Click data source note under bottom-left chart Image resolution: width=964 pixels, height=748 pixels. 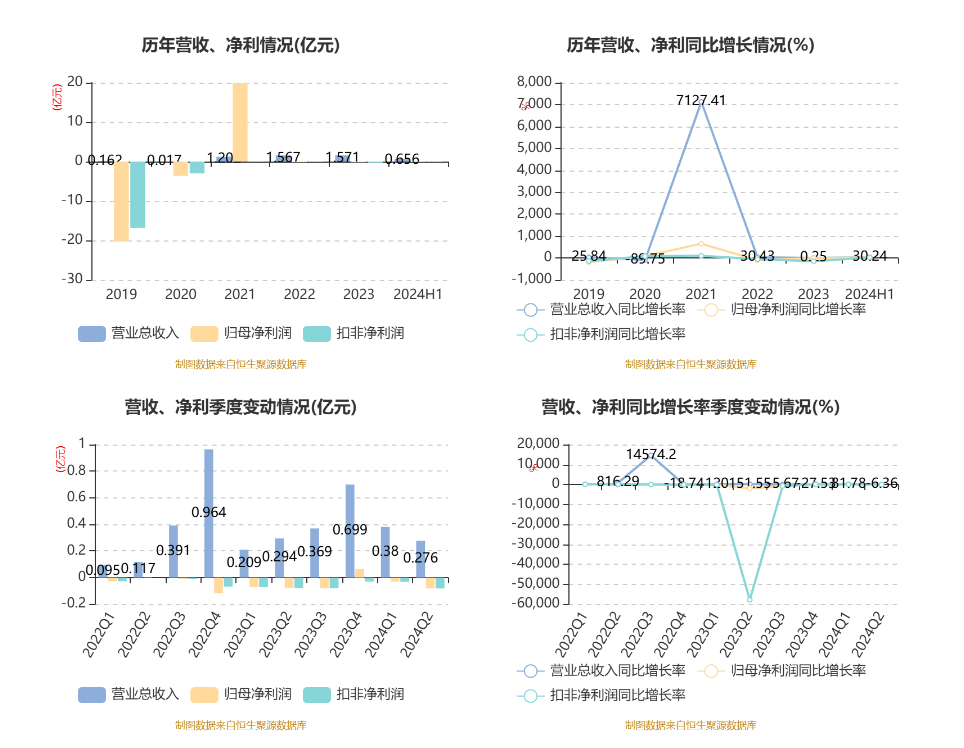[x=240, y=725]
